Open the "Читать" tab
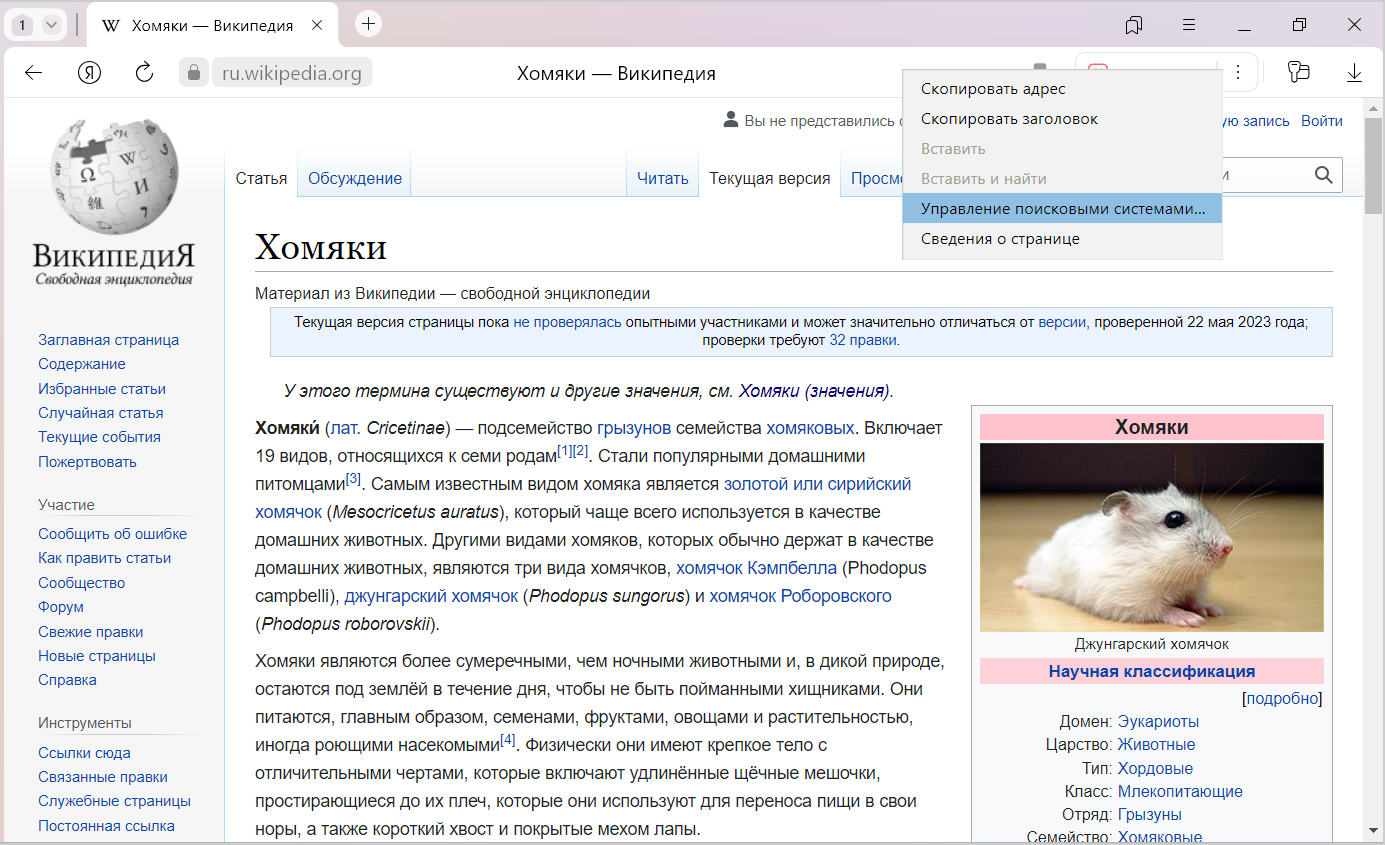The image size is (1385, 845). coord(662,178)
